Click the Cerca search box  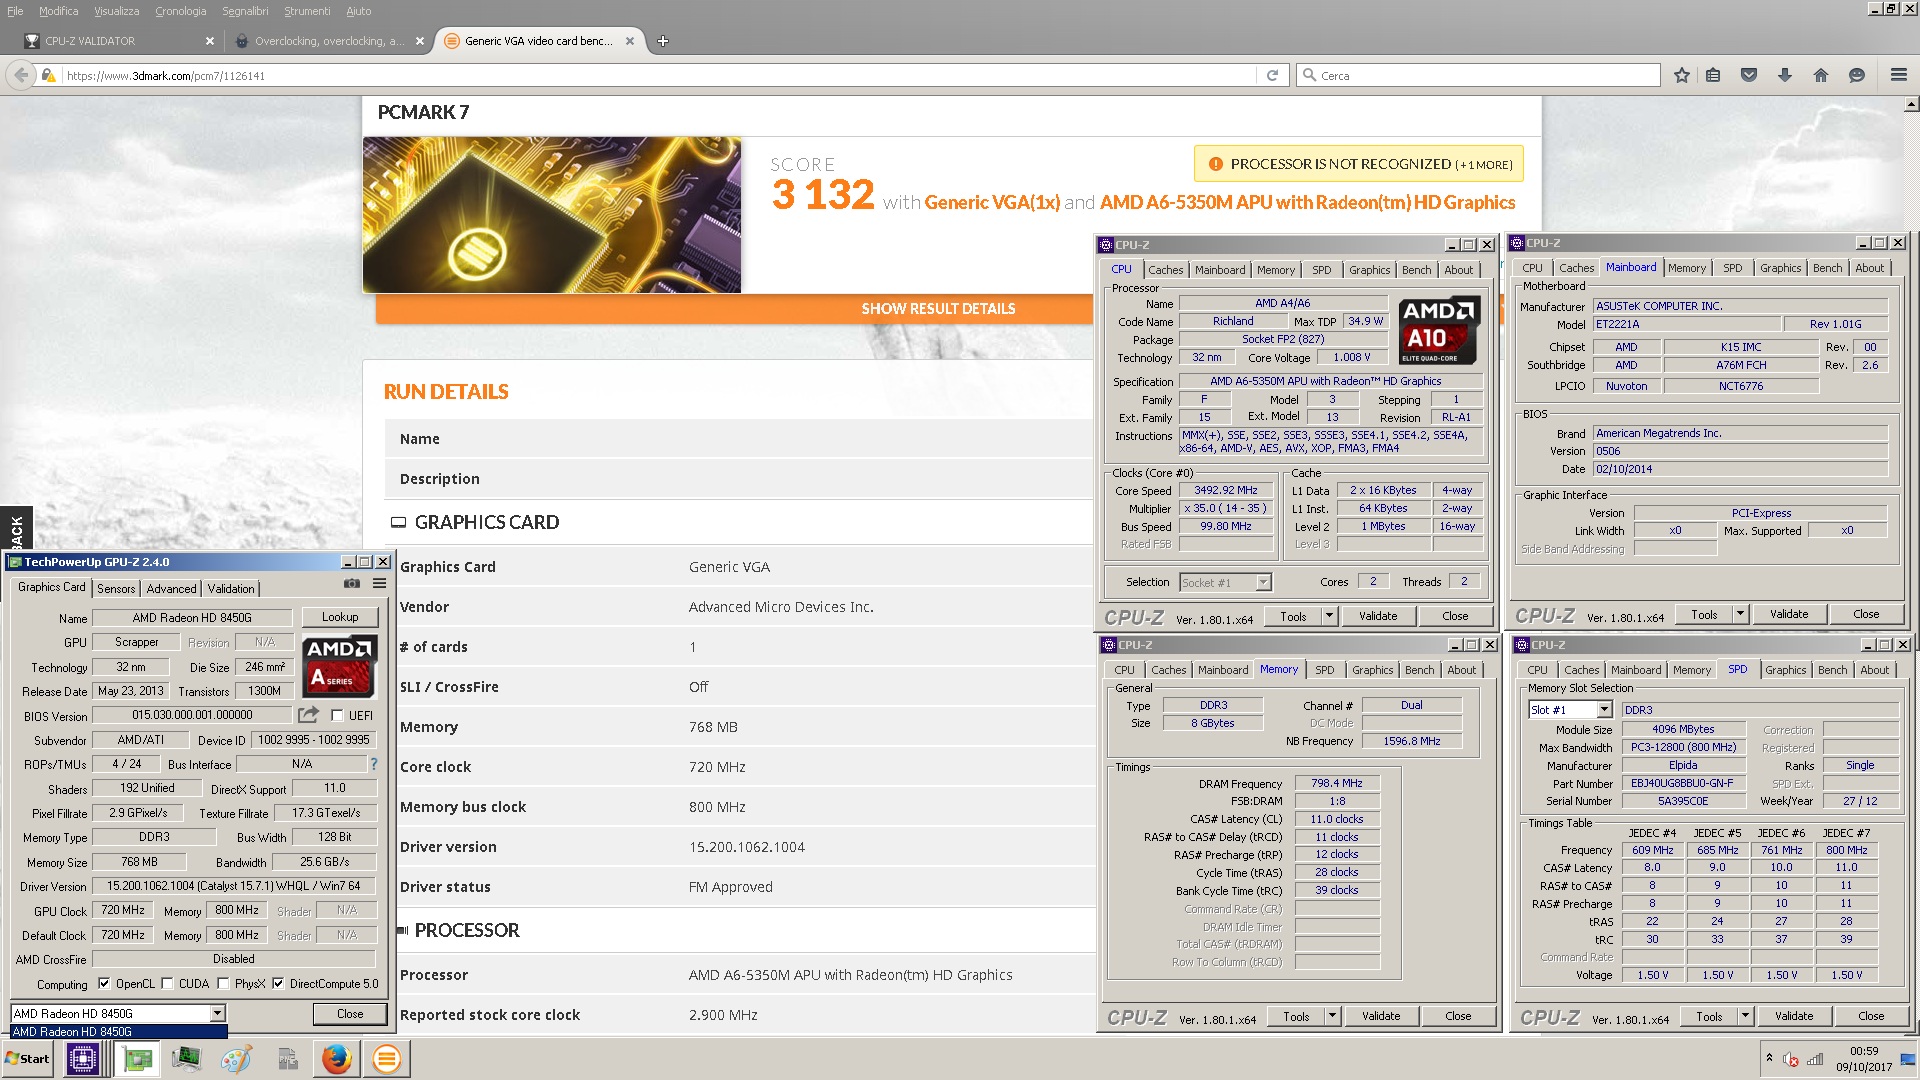coord(1480,75)
